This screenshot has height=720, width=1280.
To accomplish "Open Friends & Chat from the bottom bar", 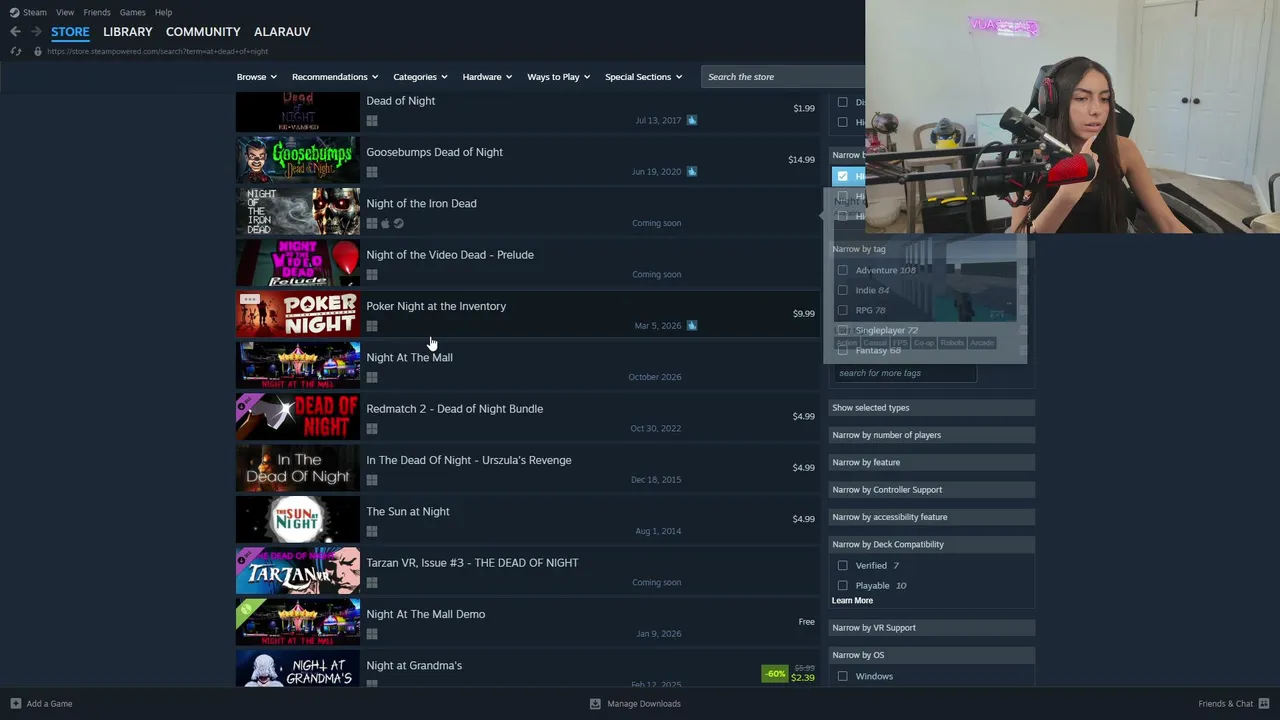I will tap(1234, 704).
